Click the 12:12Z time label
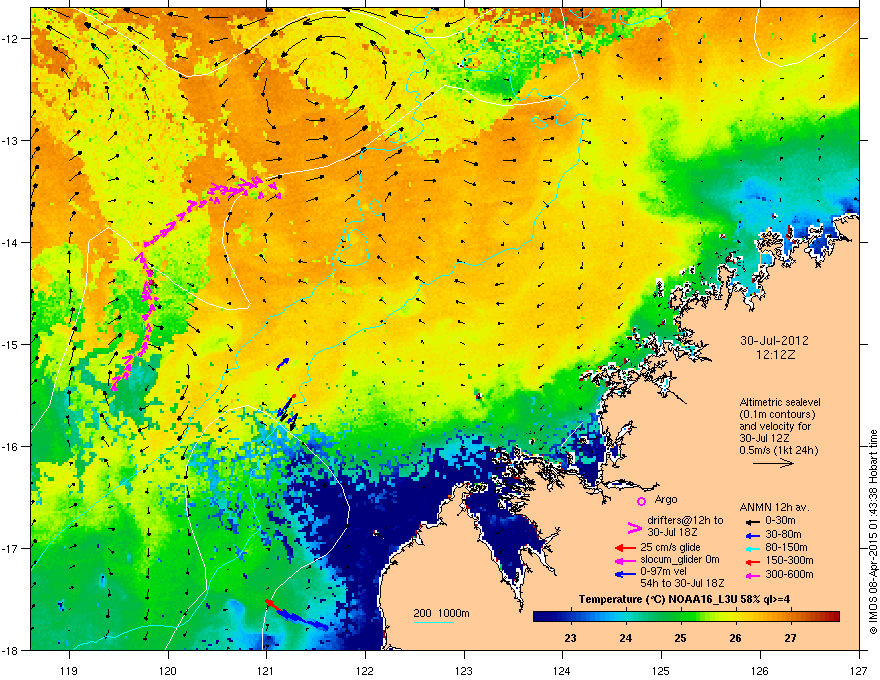The image size is (880, 680). tap(775, 355)
